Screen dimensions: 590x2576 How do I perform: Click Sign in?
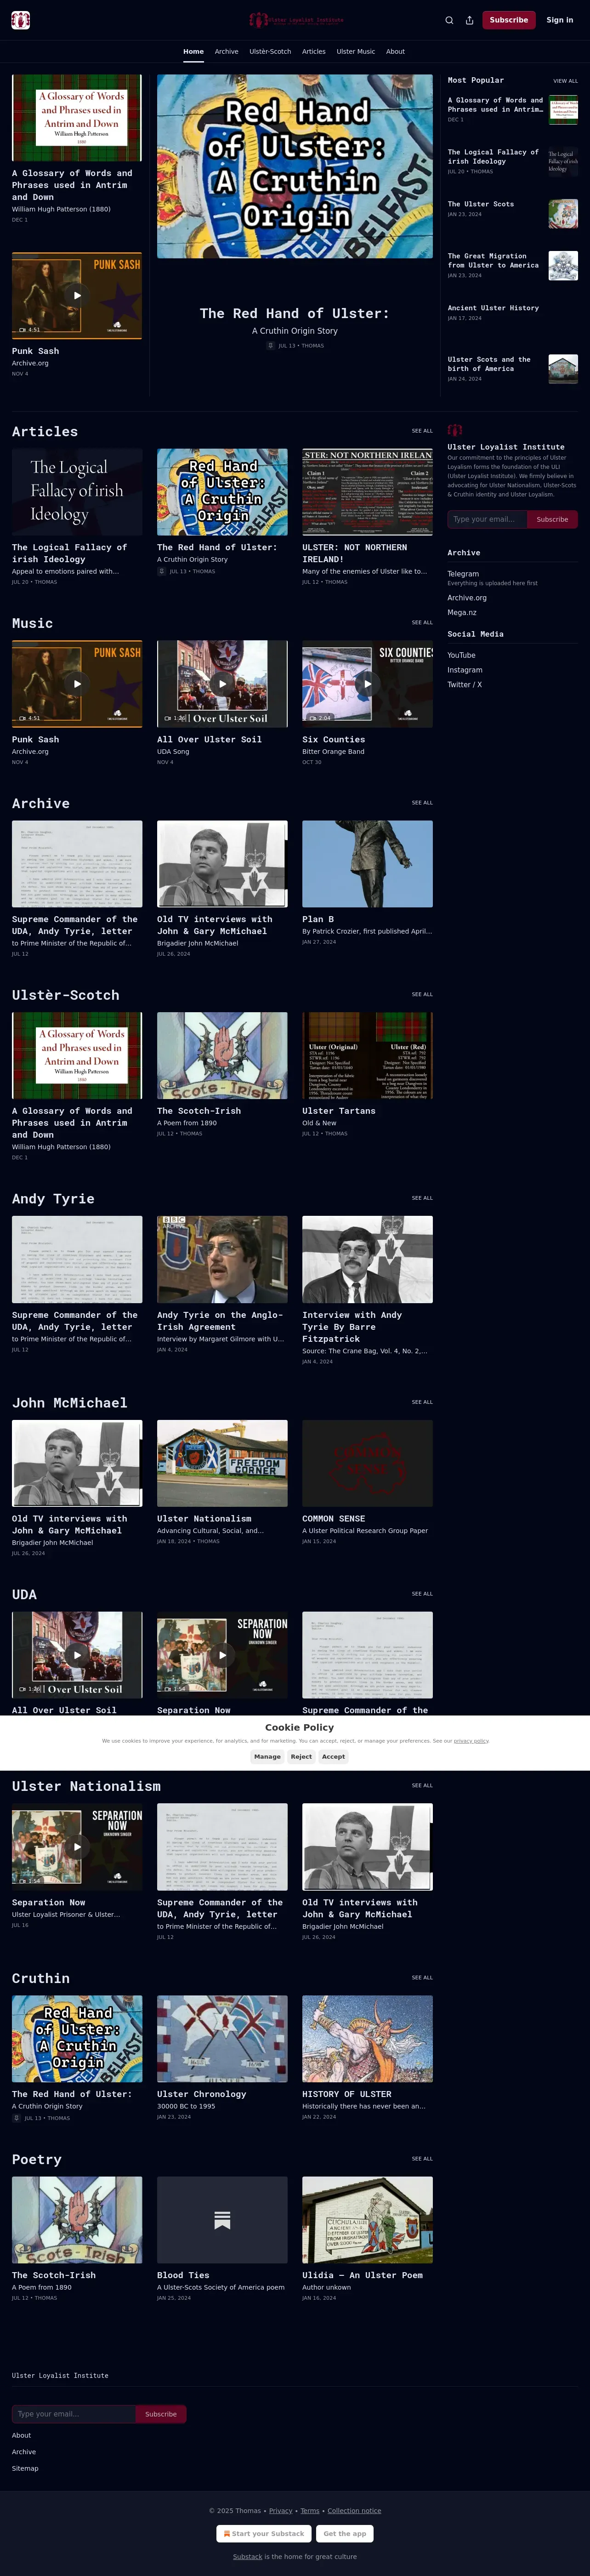point(560,20)
